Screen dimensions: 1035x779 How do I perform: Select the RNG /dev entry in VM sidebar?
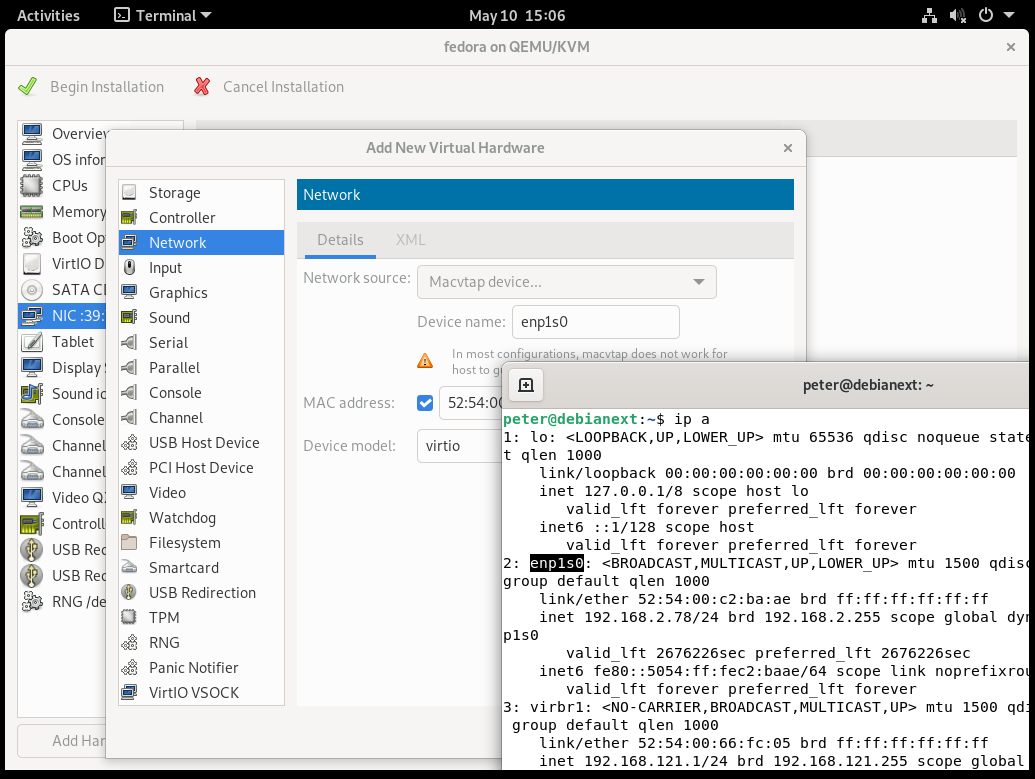[63, 601]
